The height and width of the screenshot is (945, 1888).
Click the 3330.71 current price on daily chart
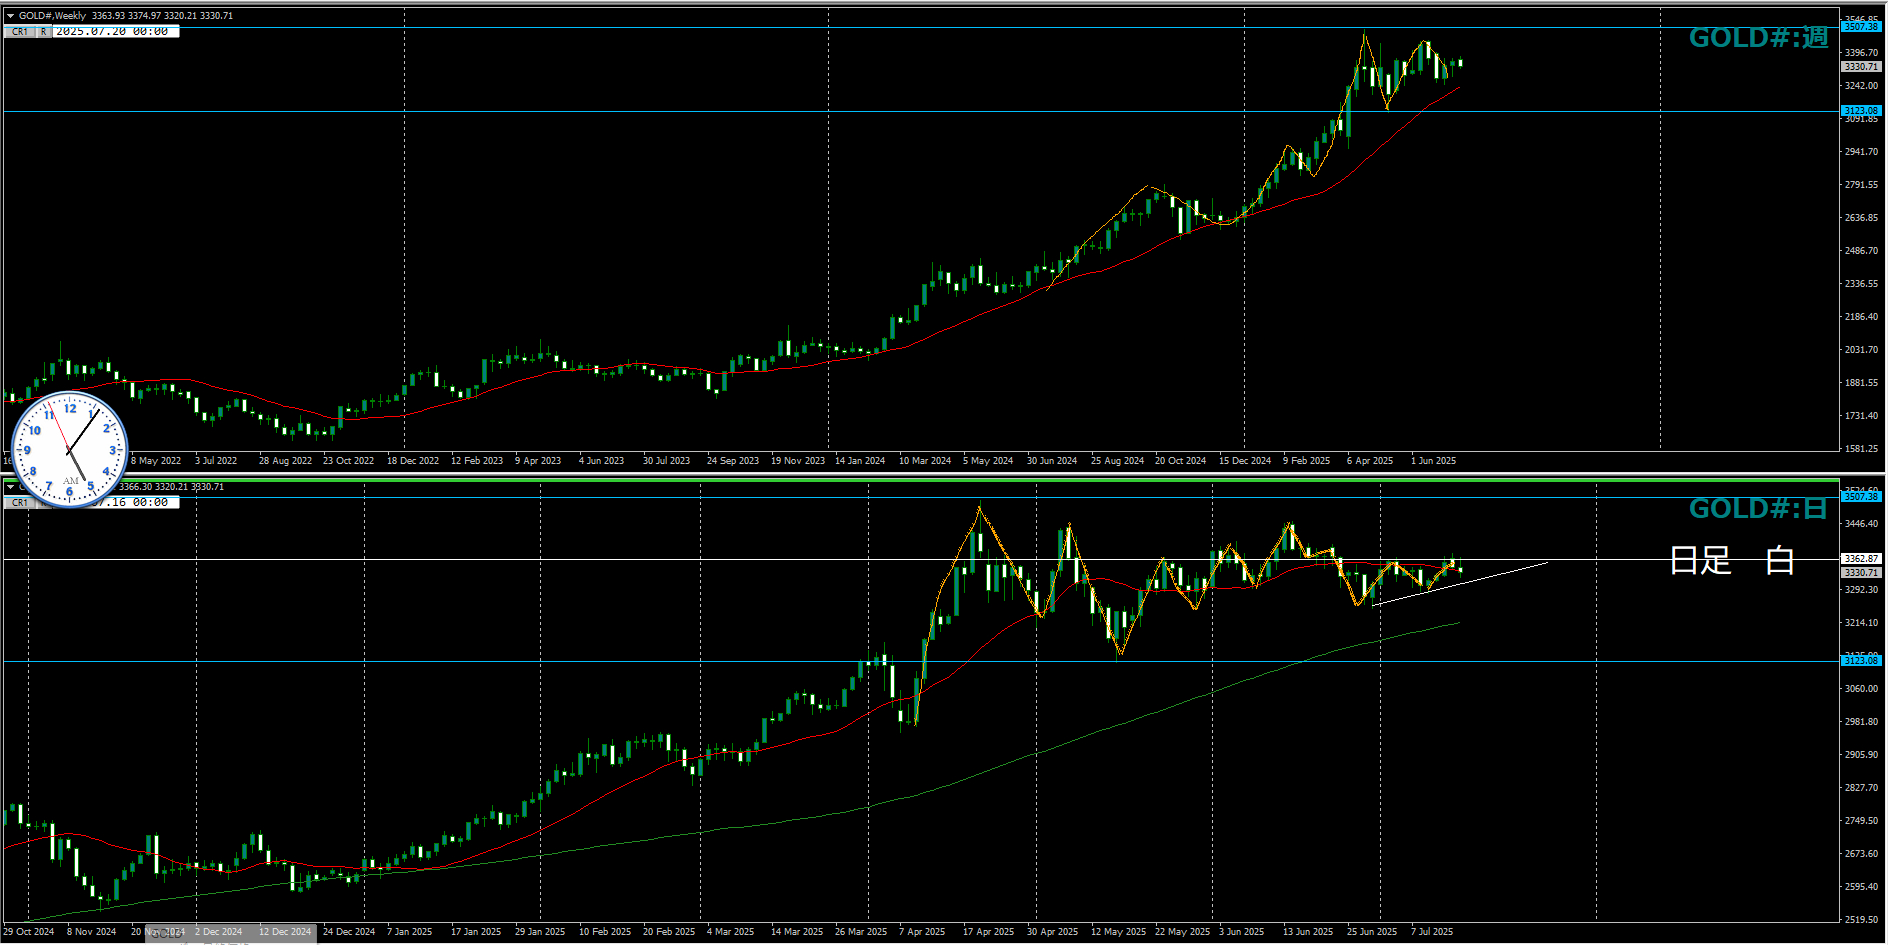click(x=1862, y=573)
